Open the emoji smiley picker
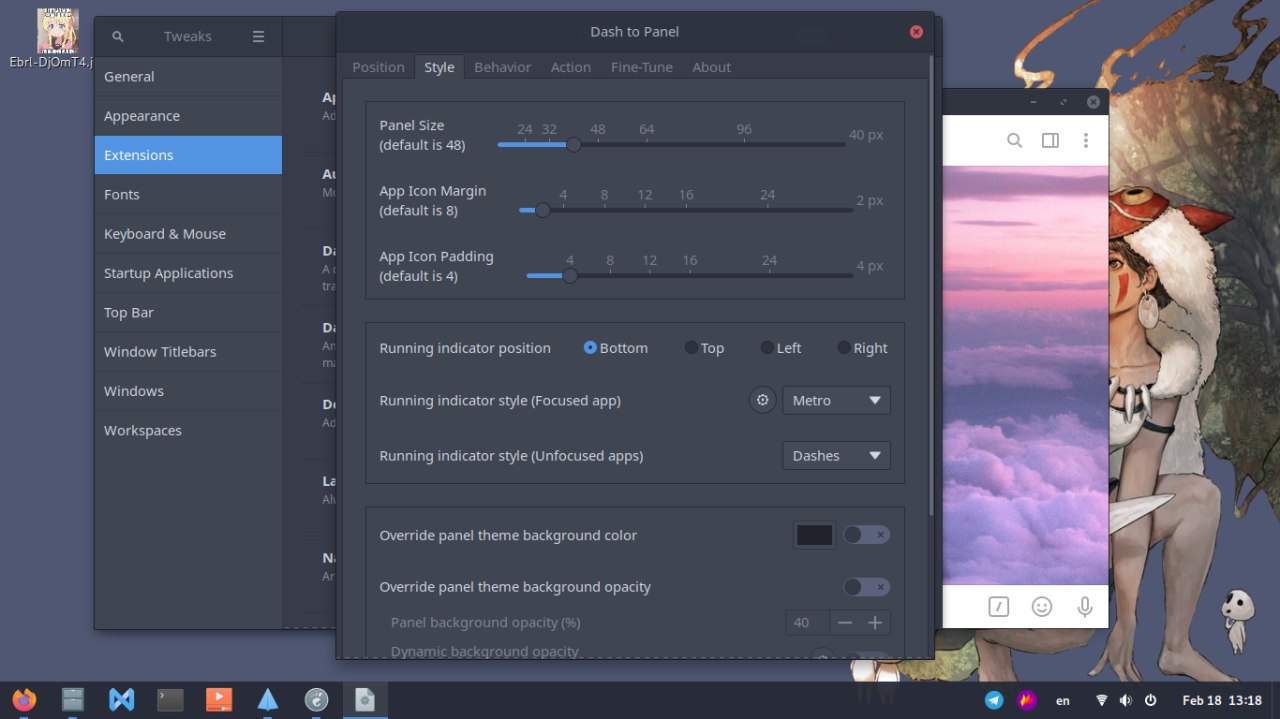1280x719 pixels. (x=1042, y=606)
